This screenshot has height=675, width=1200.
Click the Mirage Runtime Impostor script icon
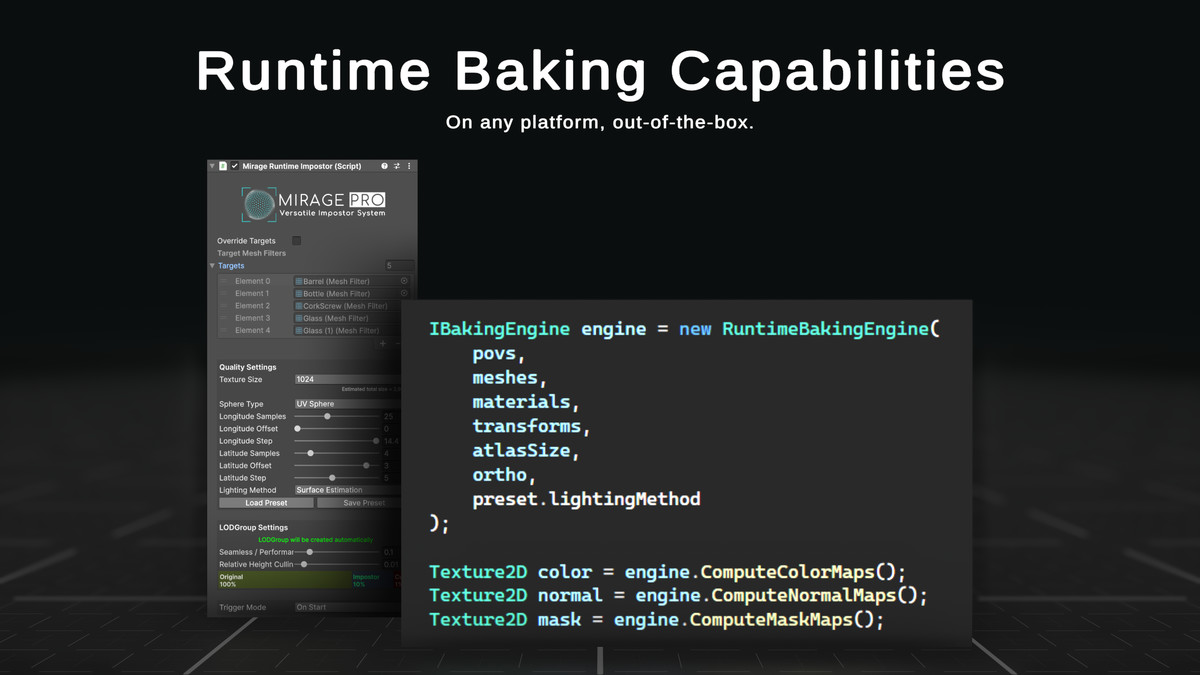point(223,166)
